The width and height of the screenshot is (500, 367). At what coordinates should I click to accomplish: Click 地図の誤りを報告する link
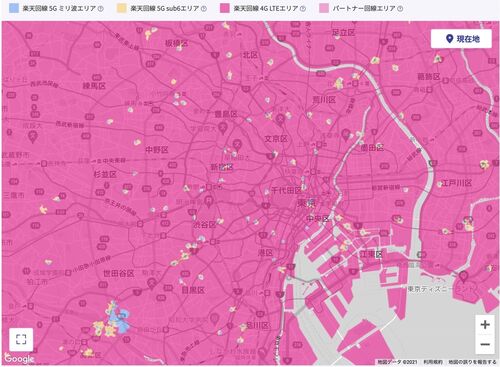[472, 362]
